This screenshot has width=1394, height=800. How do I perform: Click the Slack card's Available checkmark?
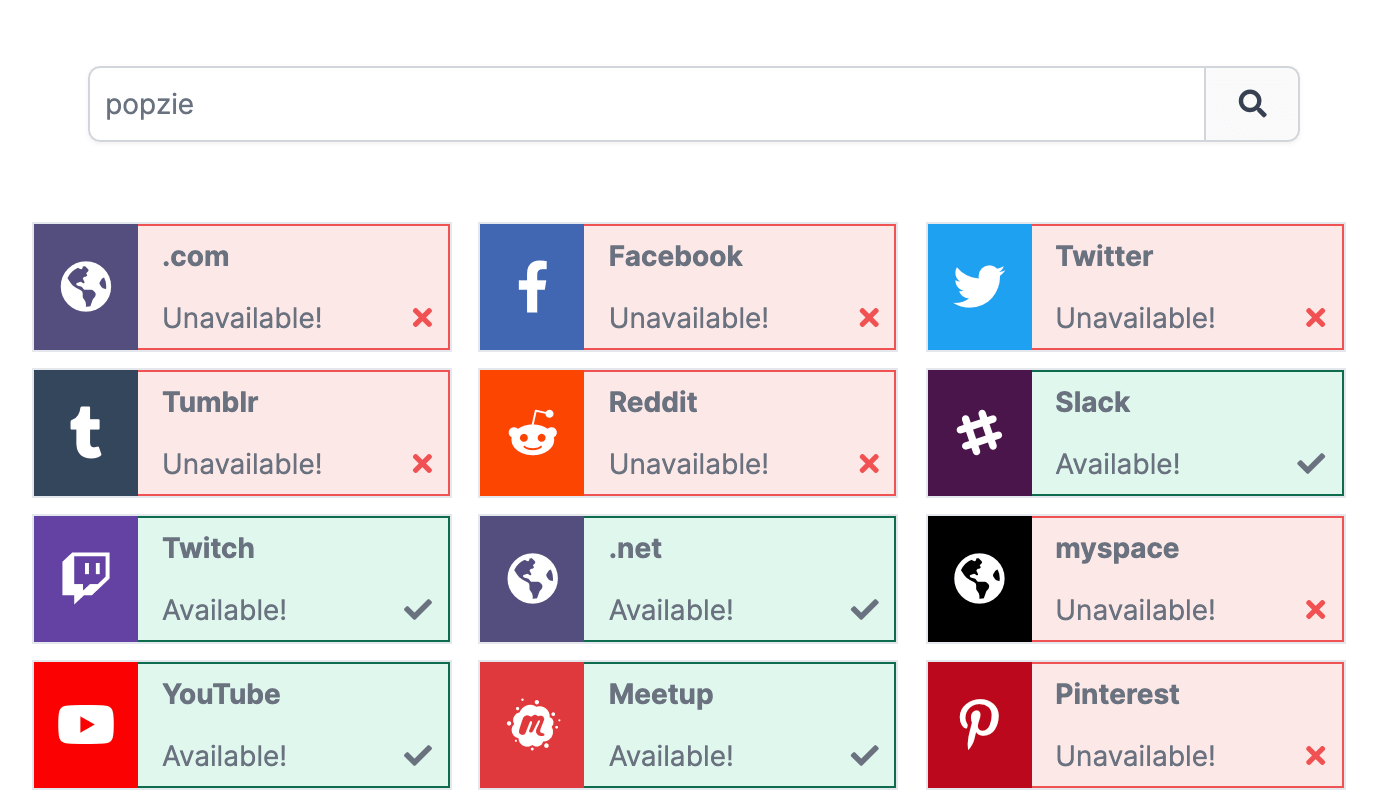(1311, 463)
